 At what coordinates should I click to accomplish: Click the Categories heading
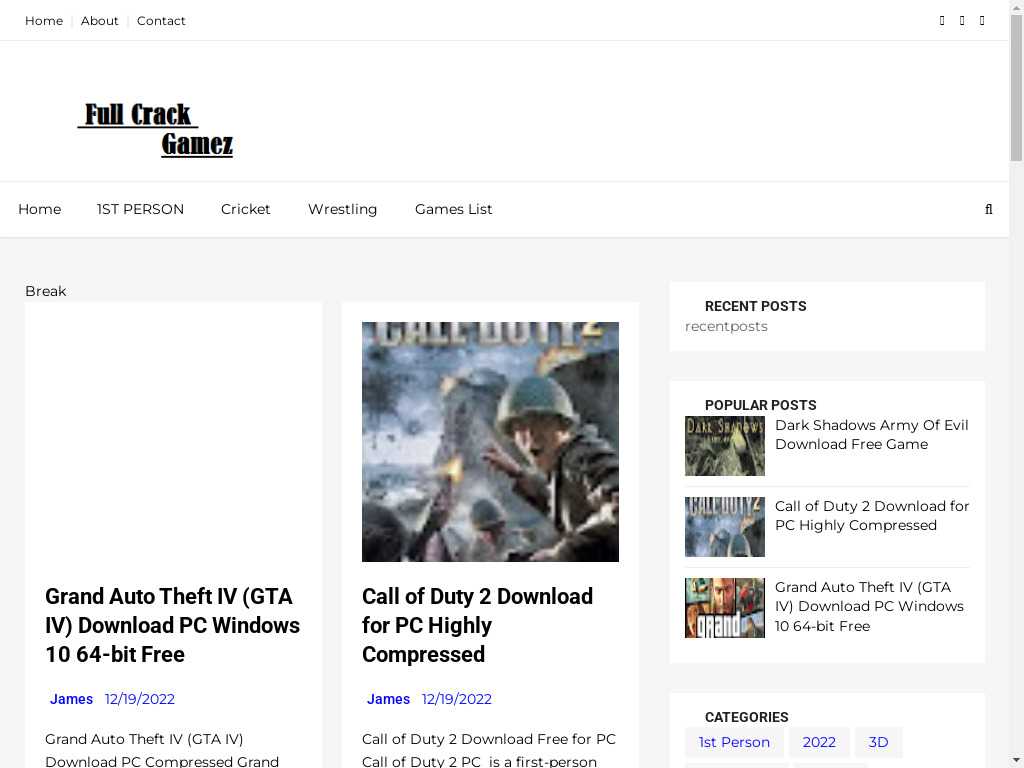746,717
